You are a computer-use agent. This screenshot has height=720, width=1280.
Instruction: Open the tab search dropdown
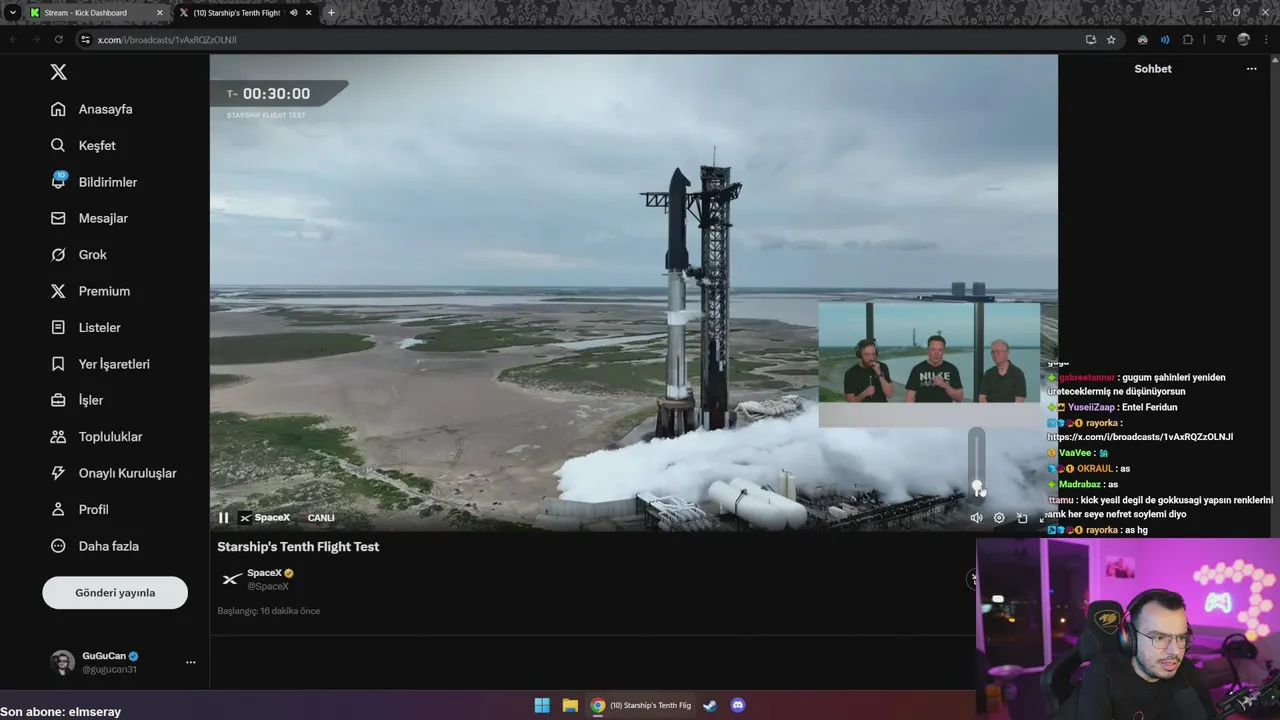pyautogui.click(x=12, y=13)
